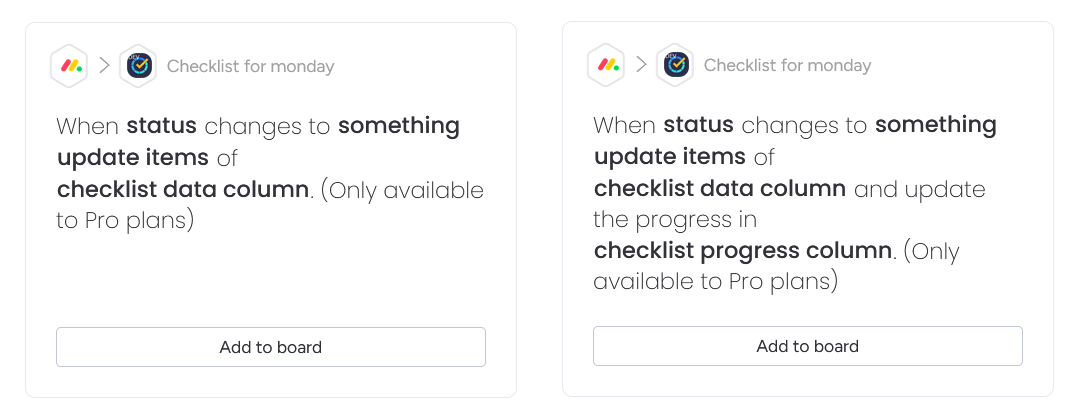Add the data-column-only recipe to board
Screen dimensions: 1080x419
(271, 347)
